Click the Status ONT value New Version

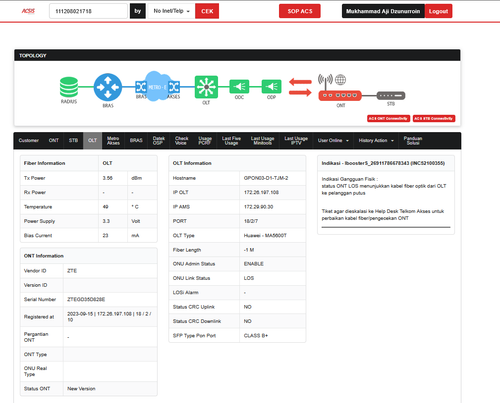tap(81, 389)
